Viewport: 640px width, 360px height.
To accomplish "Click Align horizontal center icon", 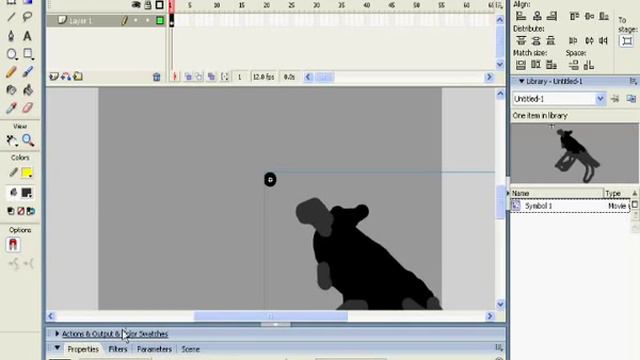I will tap(537, 16).
